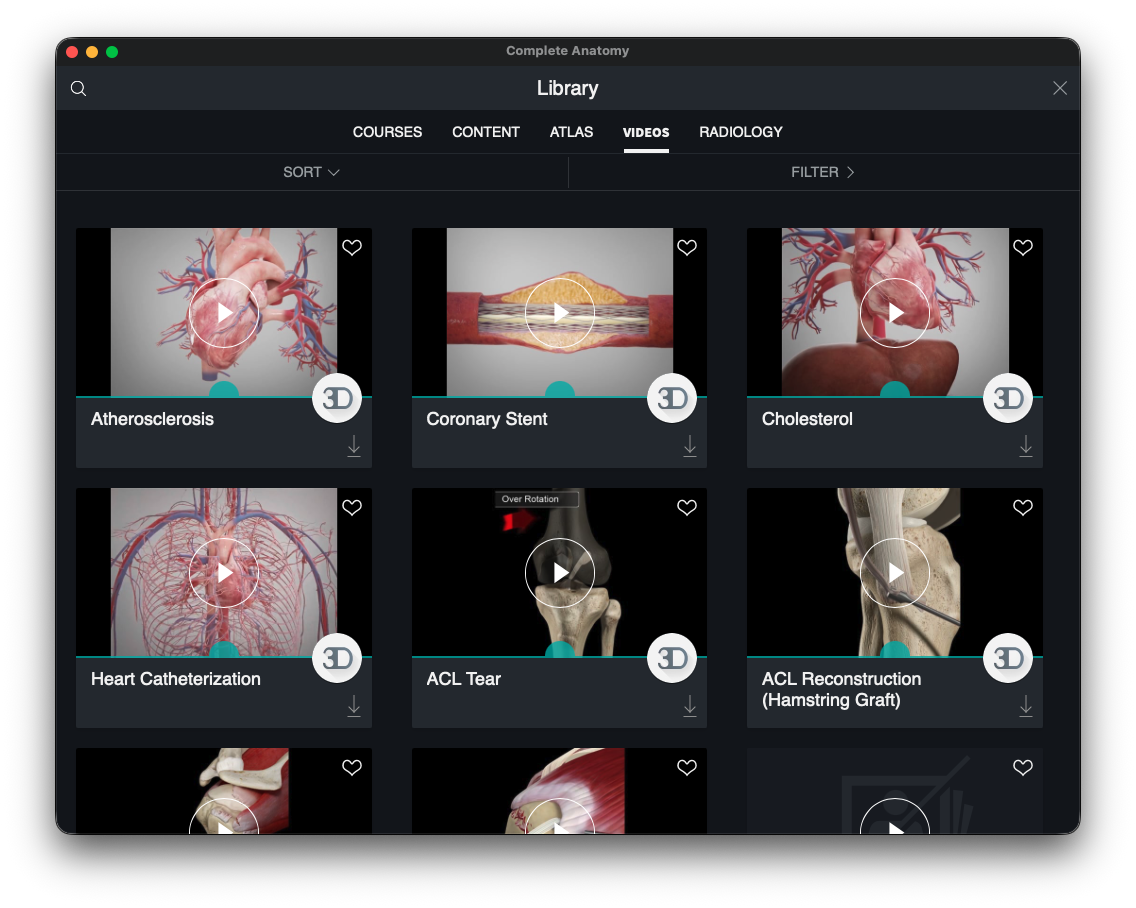The height and width of the screenshot is (908, 1136).
Task: Play the Heart Catheterization video
Action: click(x=224, y=573)
